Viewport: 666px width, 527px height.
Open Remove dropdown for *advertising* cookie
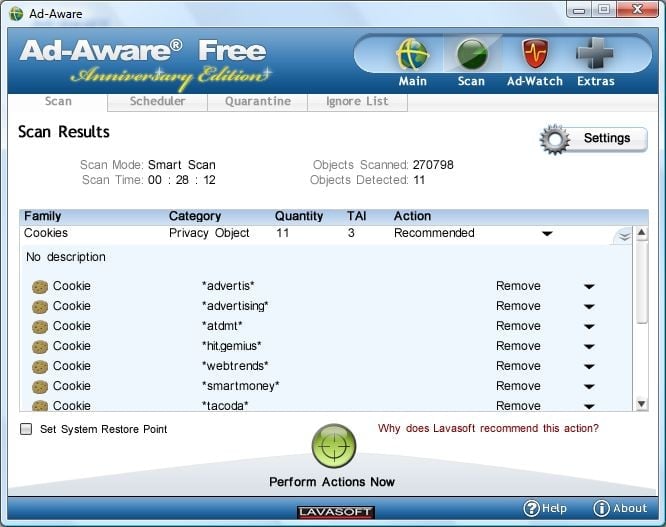pyautogui.click(x=589, y=307)
